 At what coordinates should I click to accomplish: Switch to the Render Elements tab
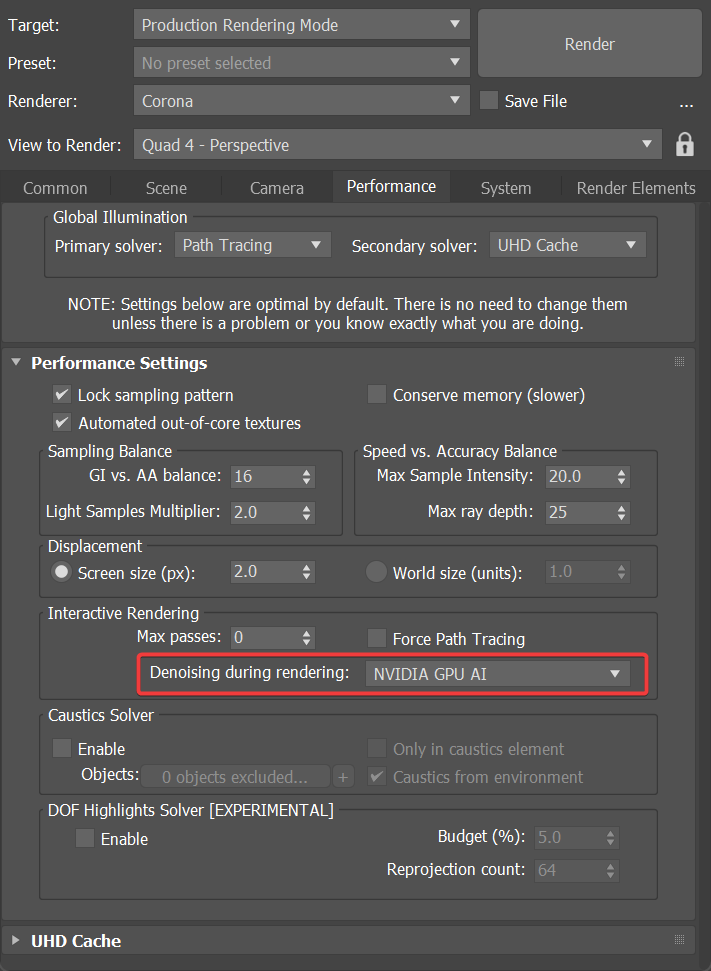pos(635,188)
